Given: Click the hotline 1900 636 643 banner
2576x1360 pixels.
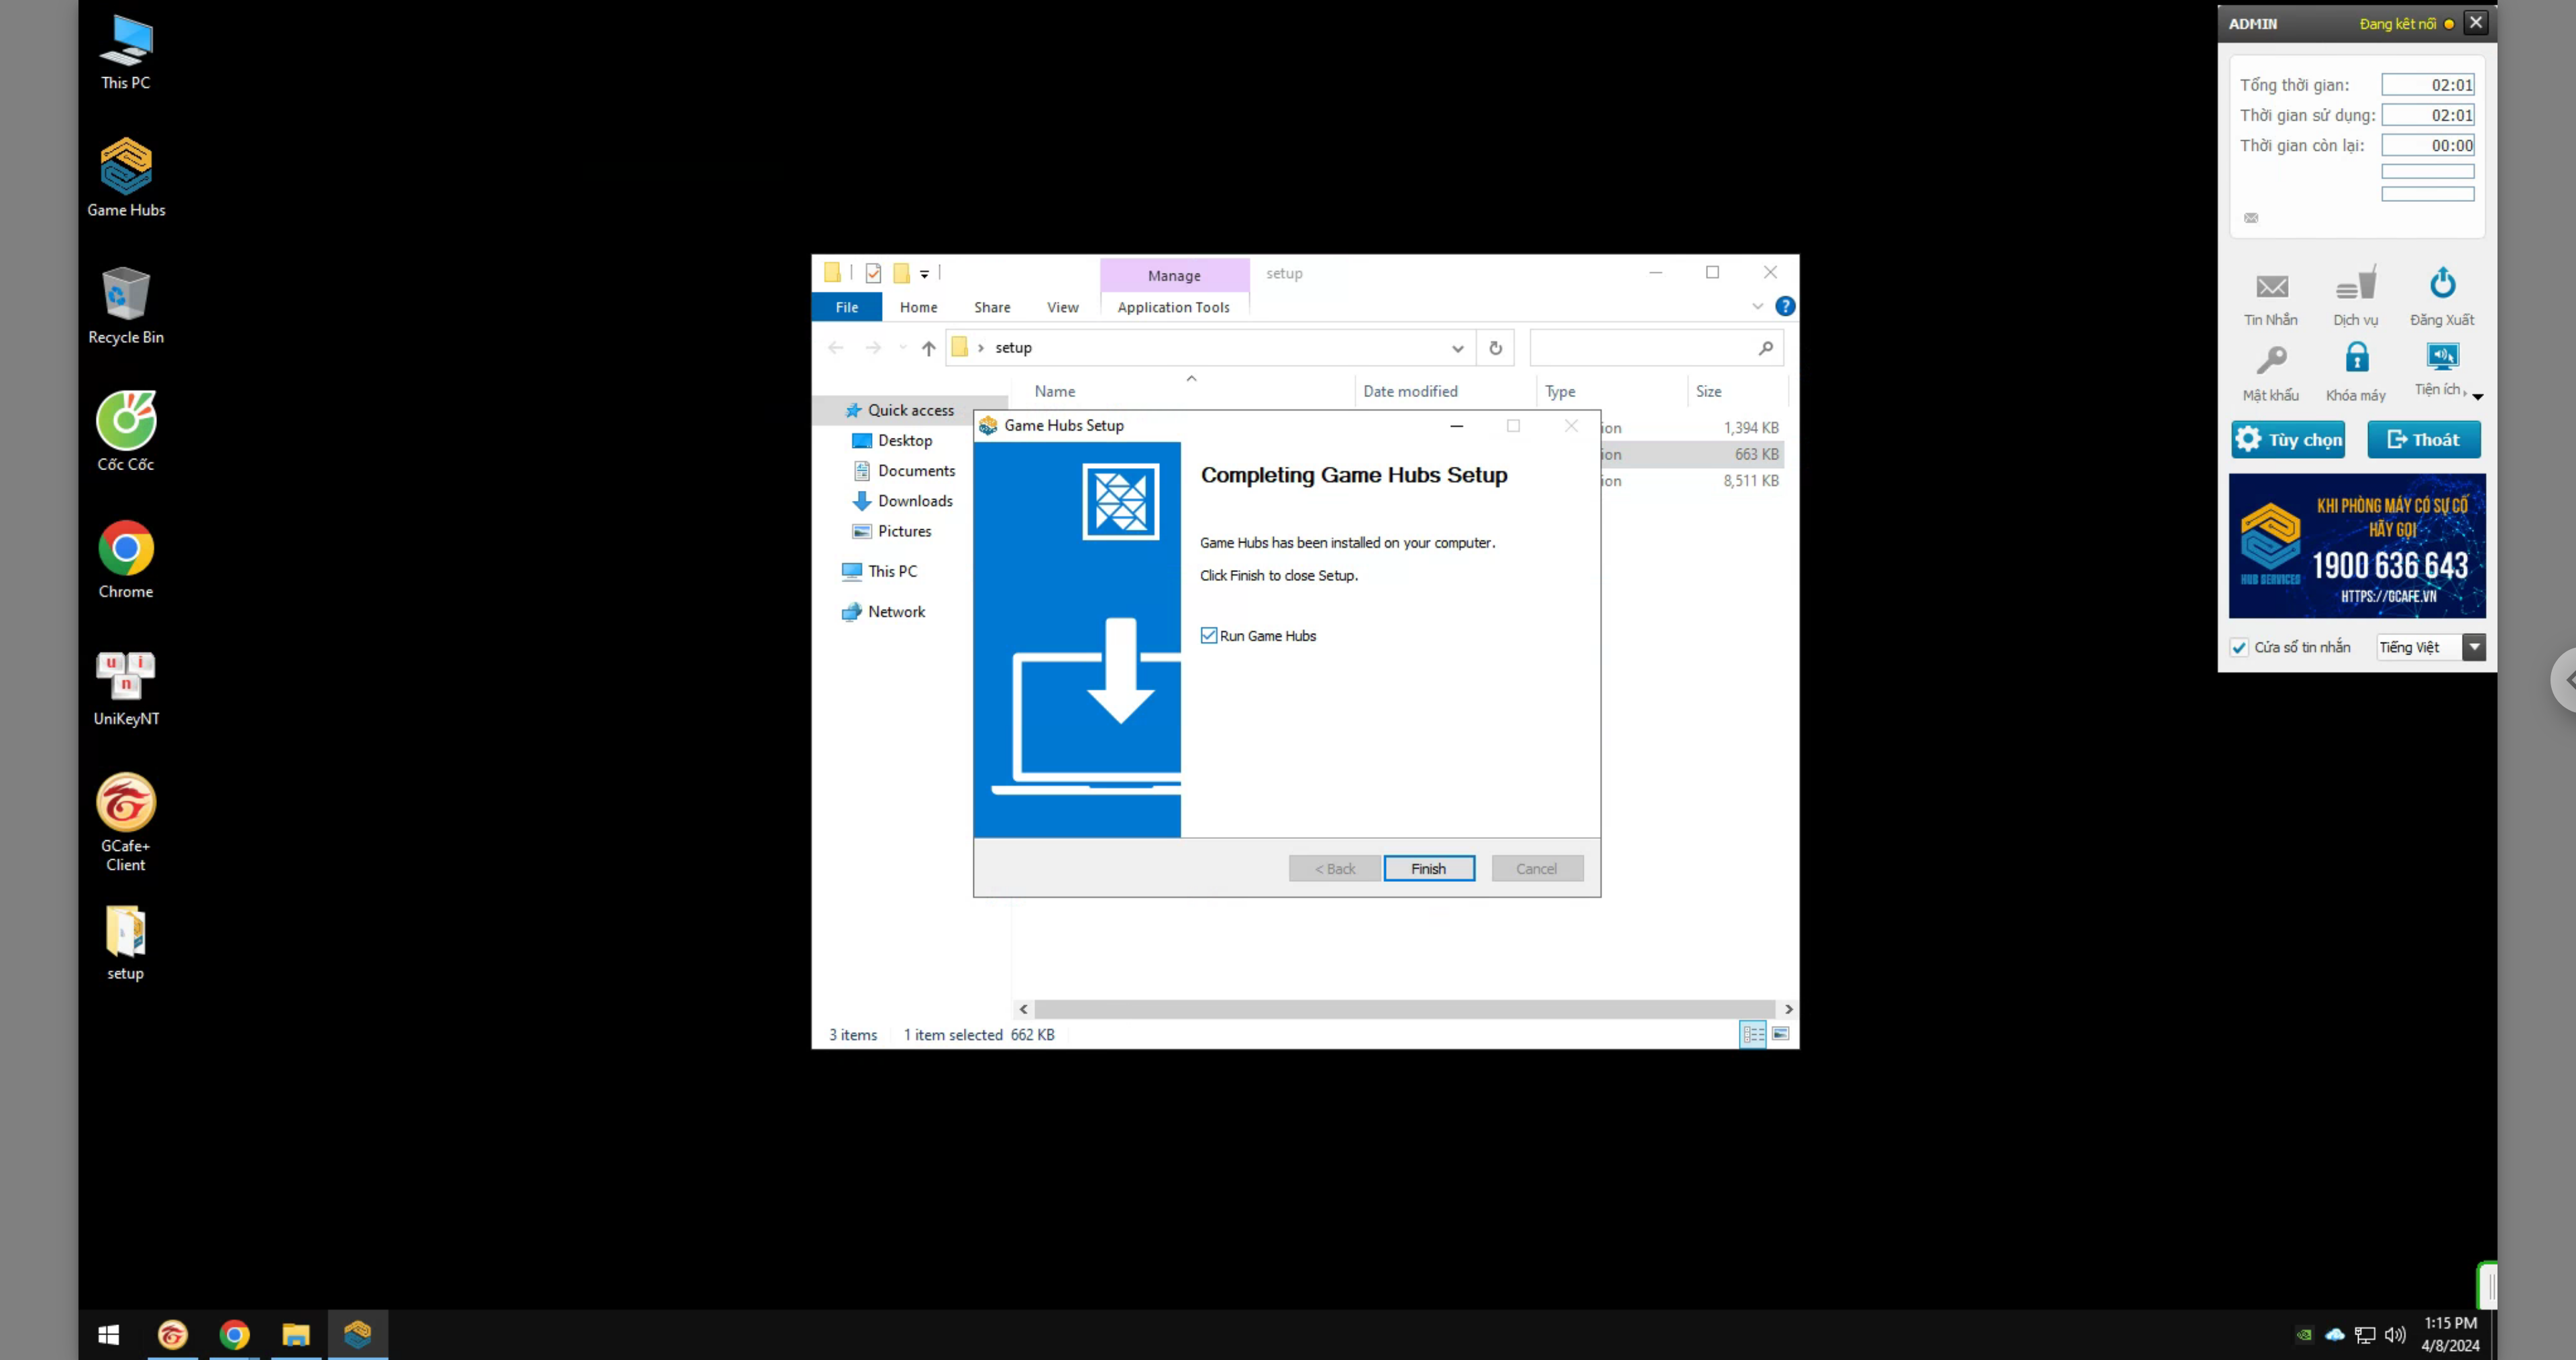Looking at the screenshot, I should (2357, 546).
